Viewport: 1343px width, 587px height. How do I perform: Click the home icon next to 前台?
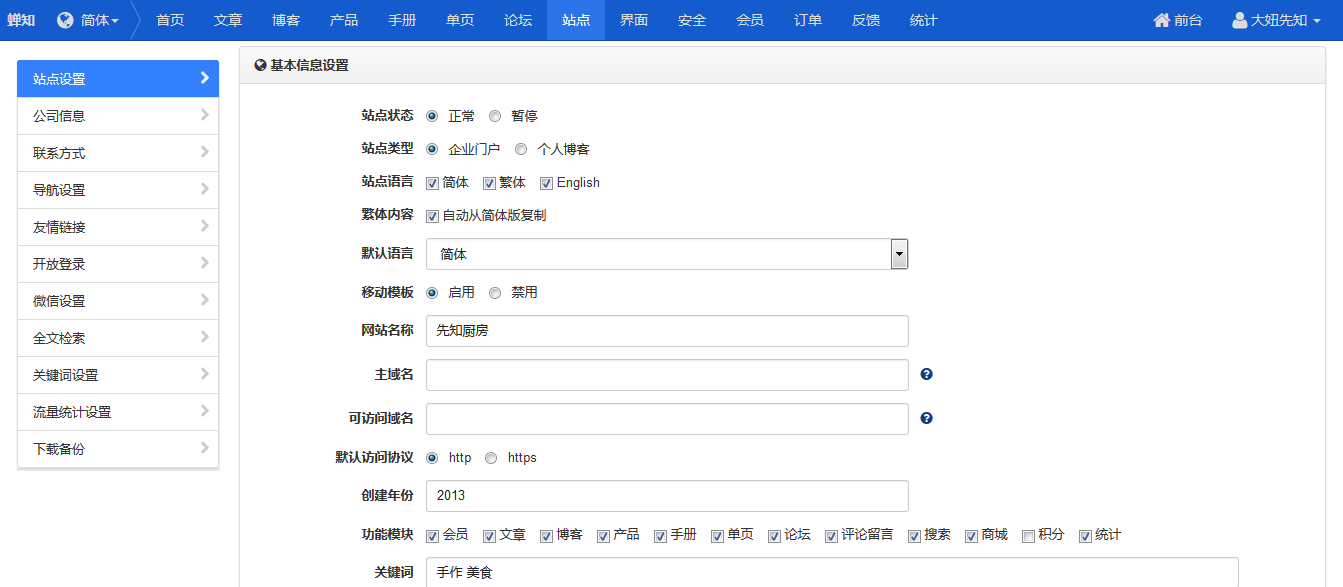coord(1161,20)
